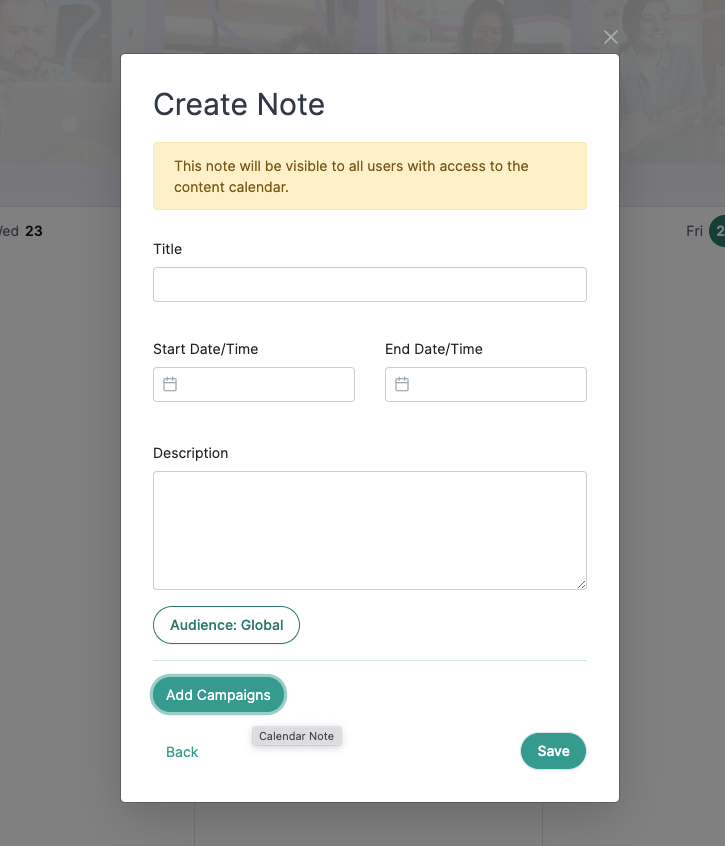This screenshot has height=846, width=725.
Task: Click the Start Date/Time label
Action: 206,349
